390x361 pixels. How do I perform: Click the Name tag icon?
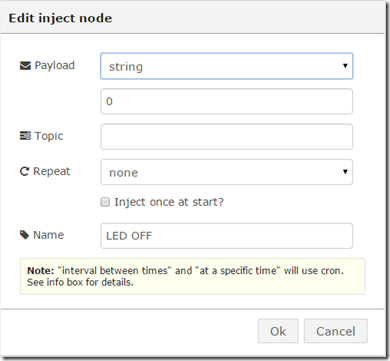(x=24, y=235)
